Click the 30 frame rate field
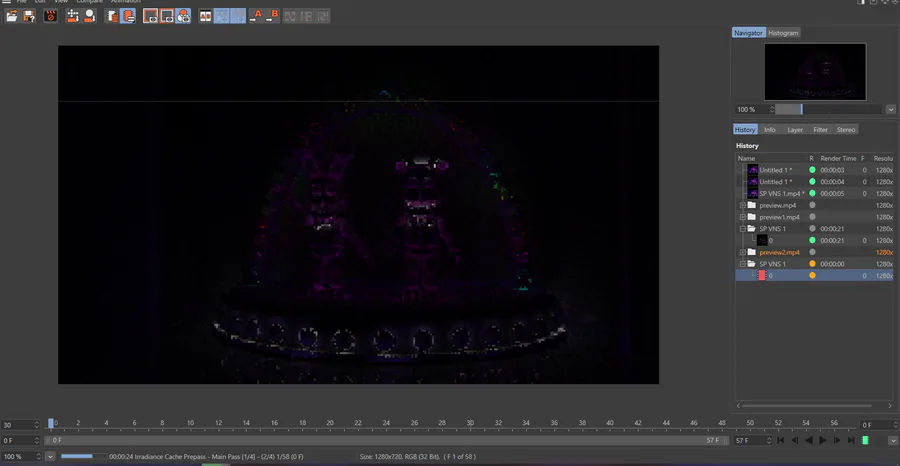The width and height of the screenshot is (900, 466). [20, 425]
